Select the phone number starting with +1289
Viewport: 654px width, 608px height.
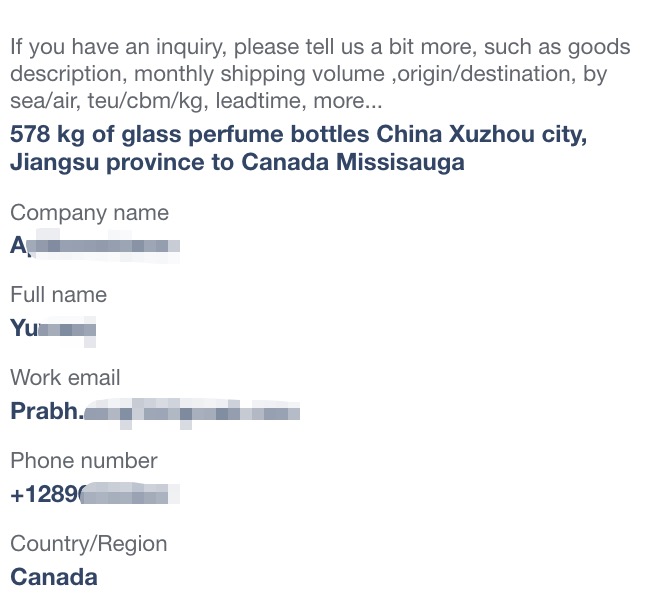pos(95,495)
